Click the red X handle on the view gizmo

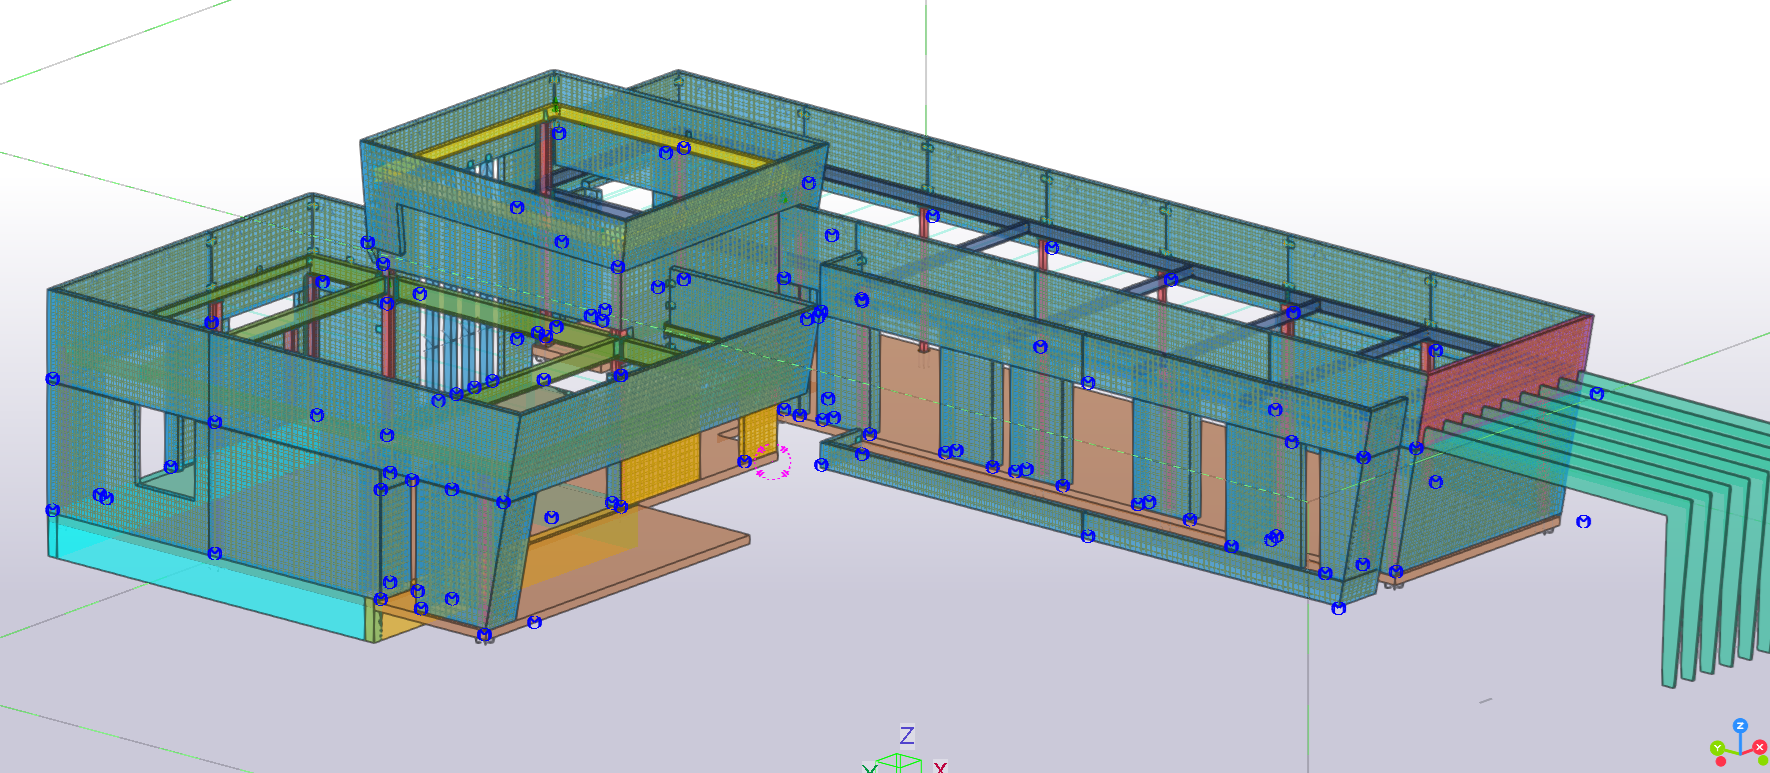click(x=1760, y=747)
